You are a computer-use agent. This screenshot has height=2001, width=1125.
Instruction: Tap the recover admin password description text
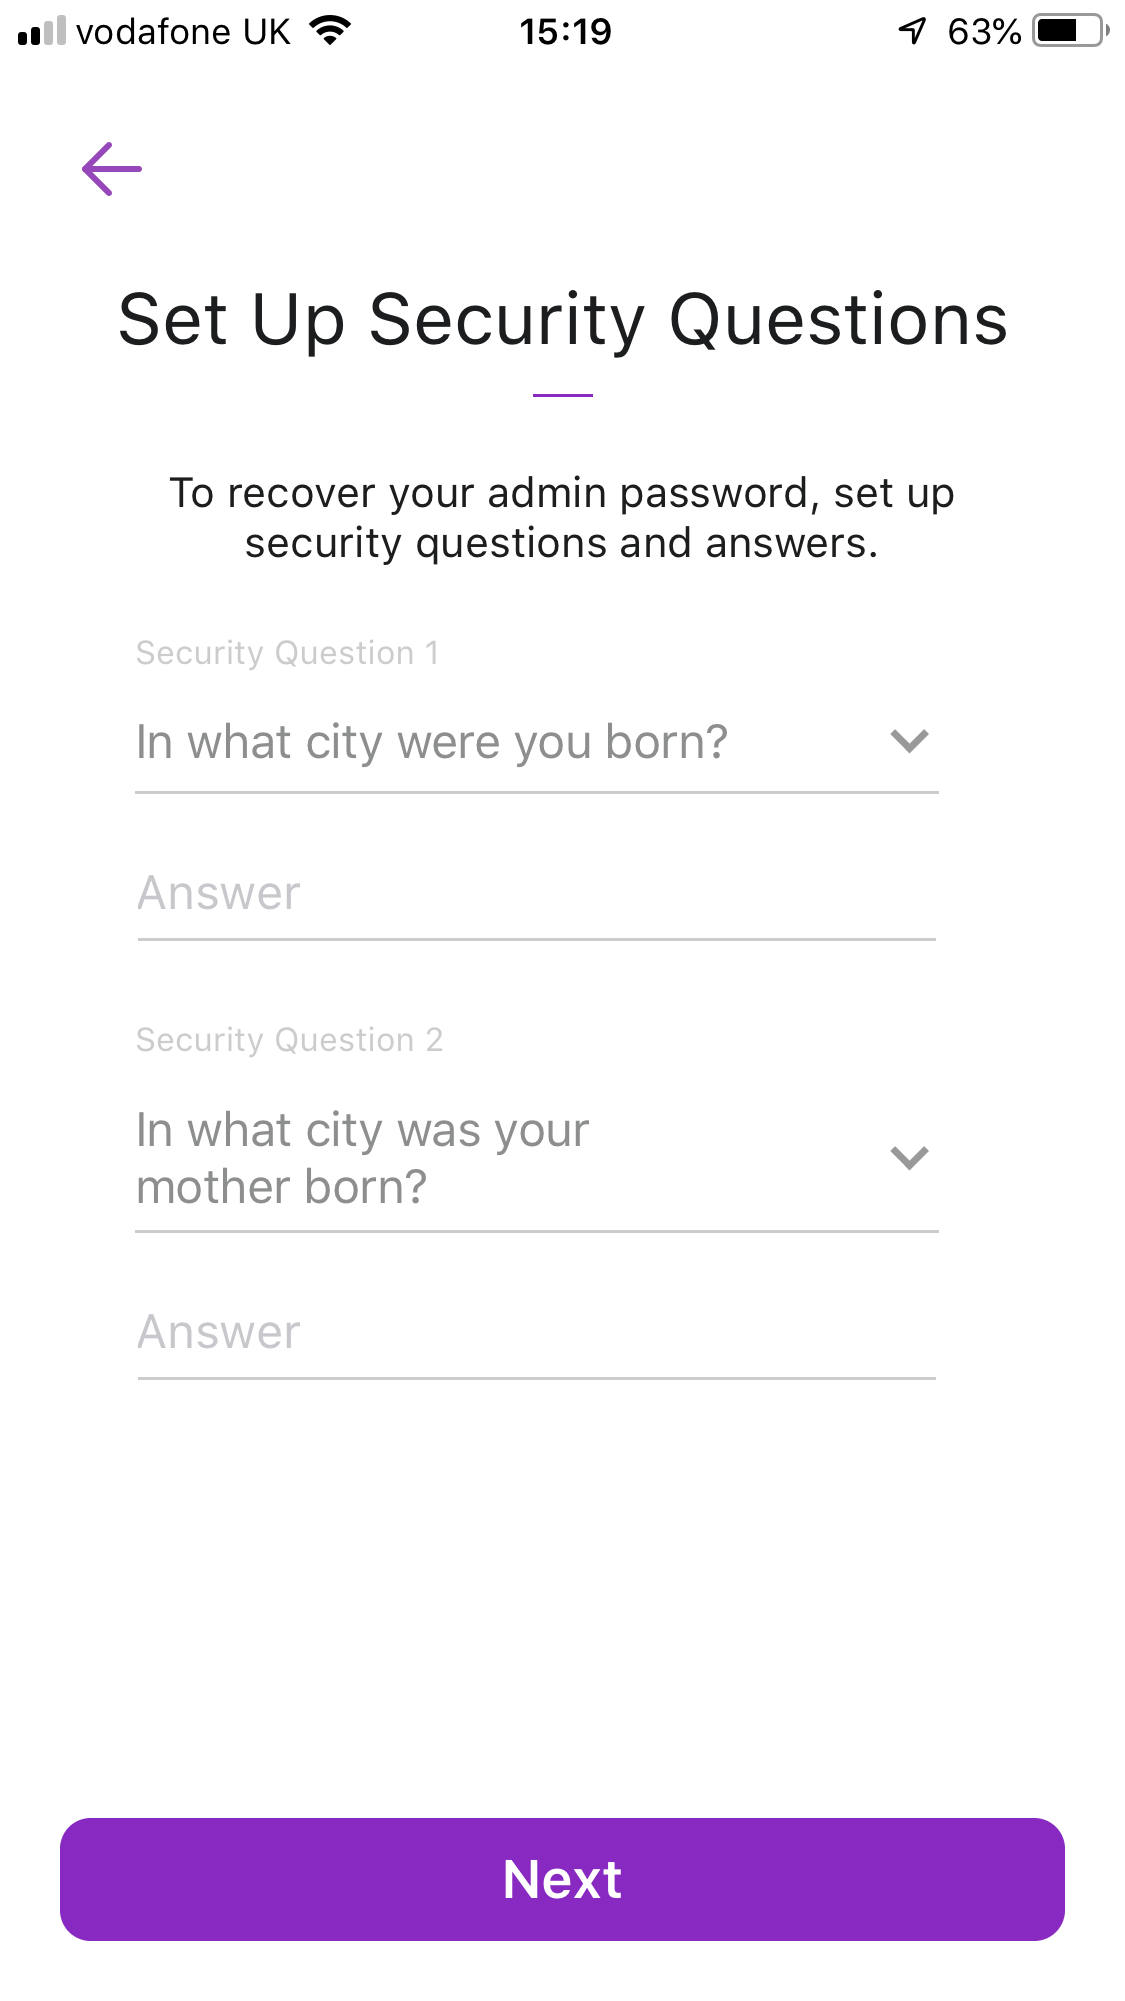pyautogui.click(x=562, y=518)
